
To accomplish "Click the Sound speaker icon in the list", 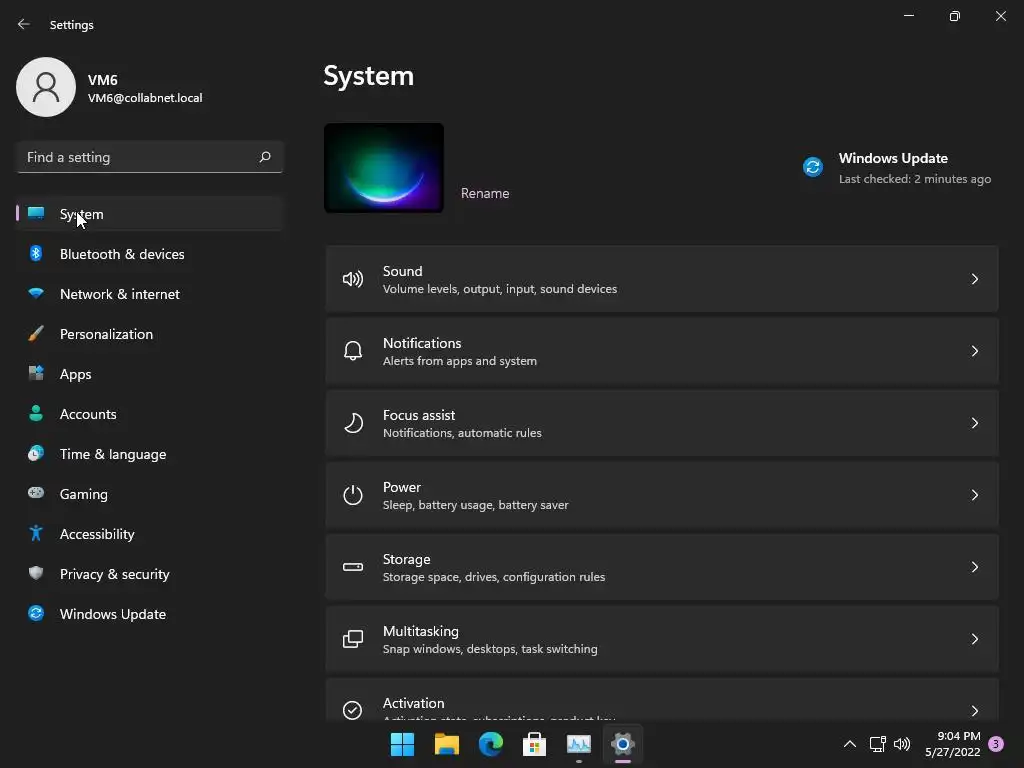I will 353,279.
